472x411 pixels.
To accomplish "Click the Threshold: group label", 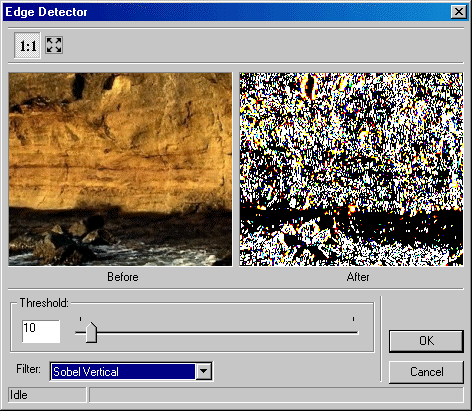I will tap(44, 303).
